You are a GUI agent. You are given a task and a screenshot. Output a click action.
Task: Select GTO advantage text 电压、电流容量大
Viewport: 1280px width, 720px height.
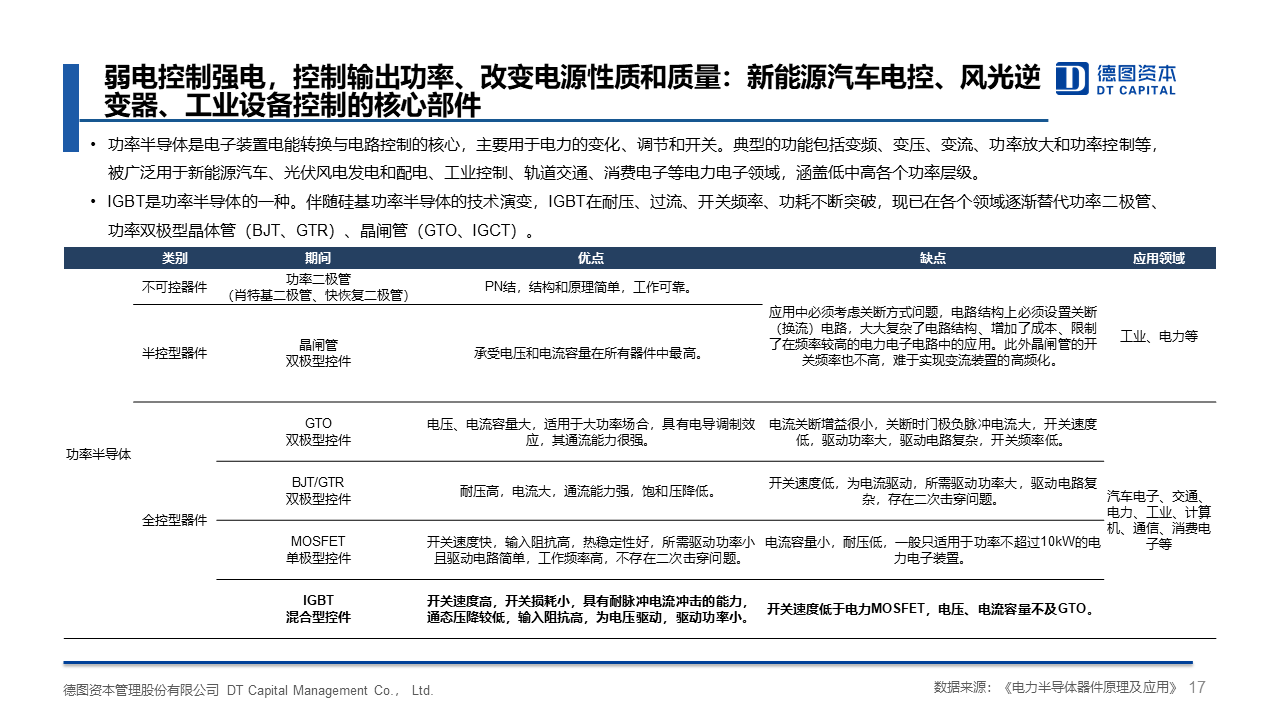[591, 431]
